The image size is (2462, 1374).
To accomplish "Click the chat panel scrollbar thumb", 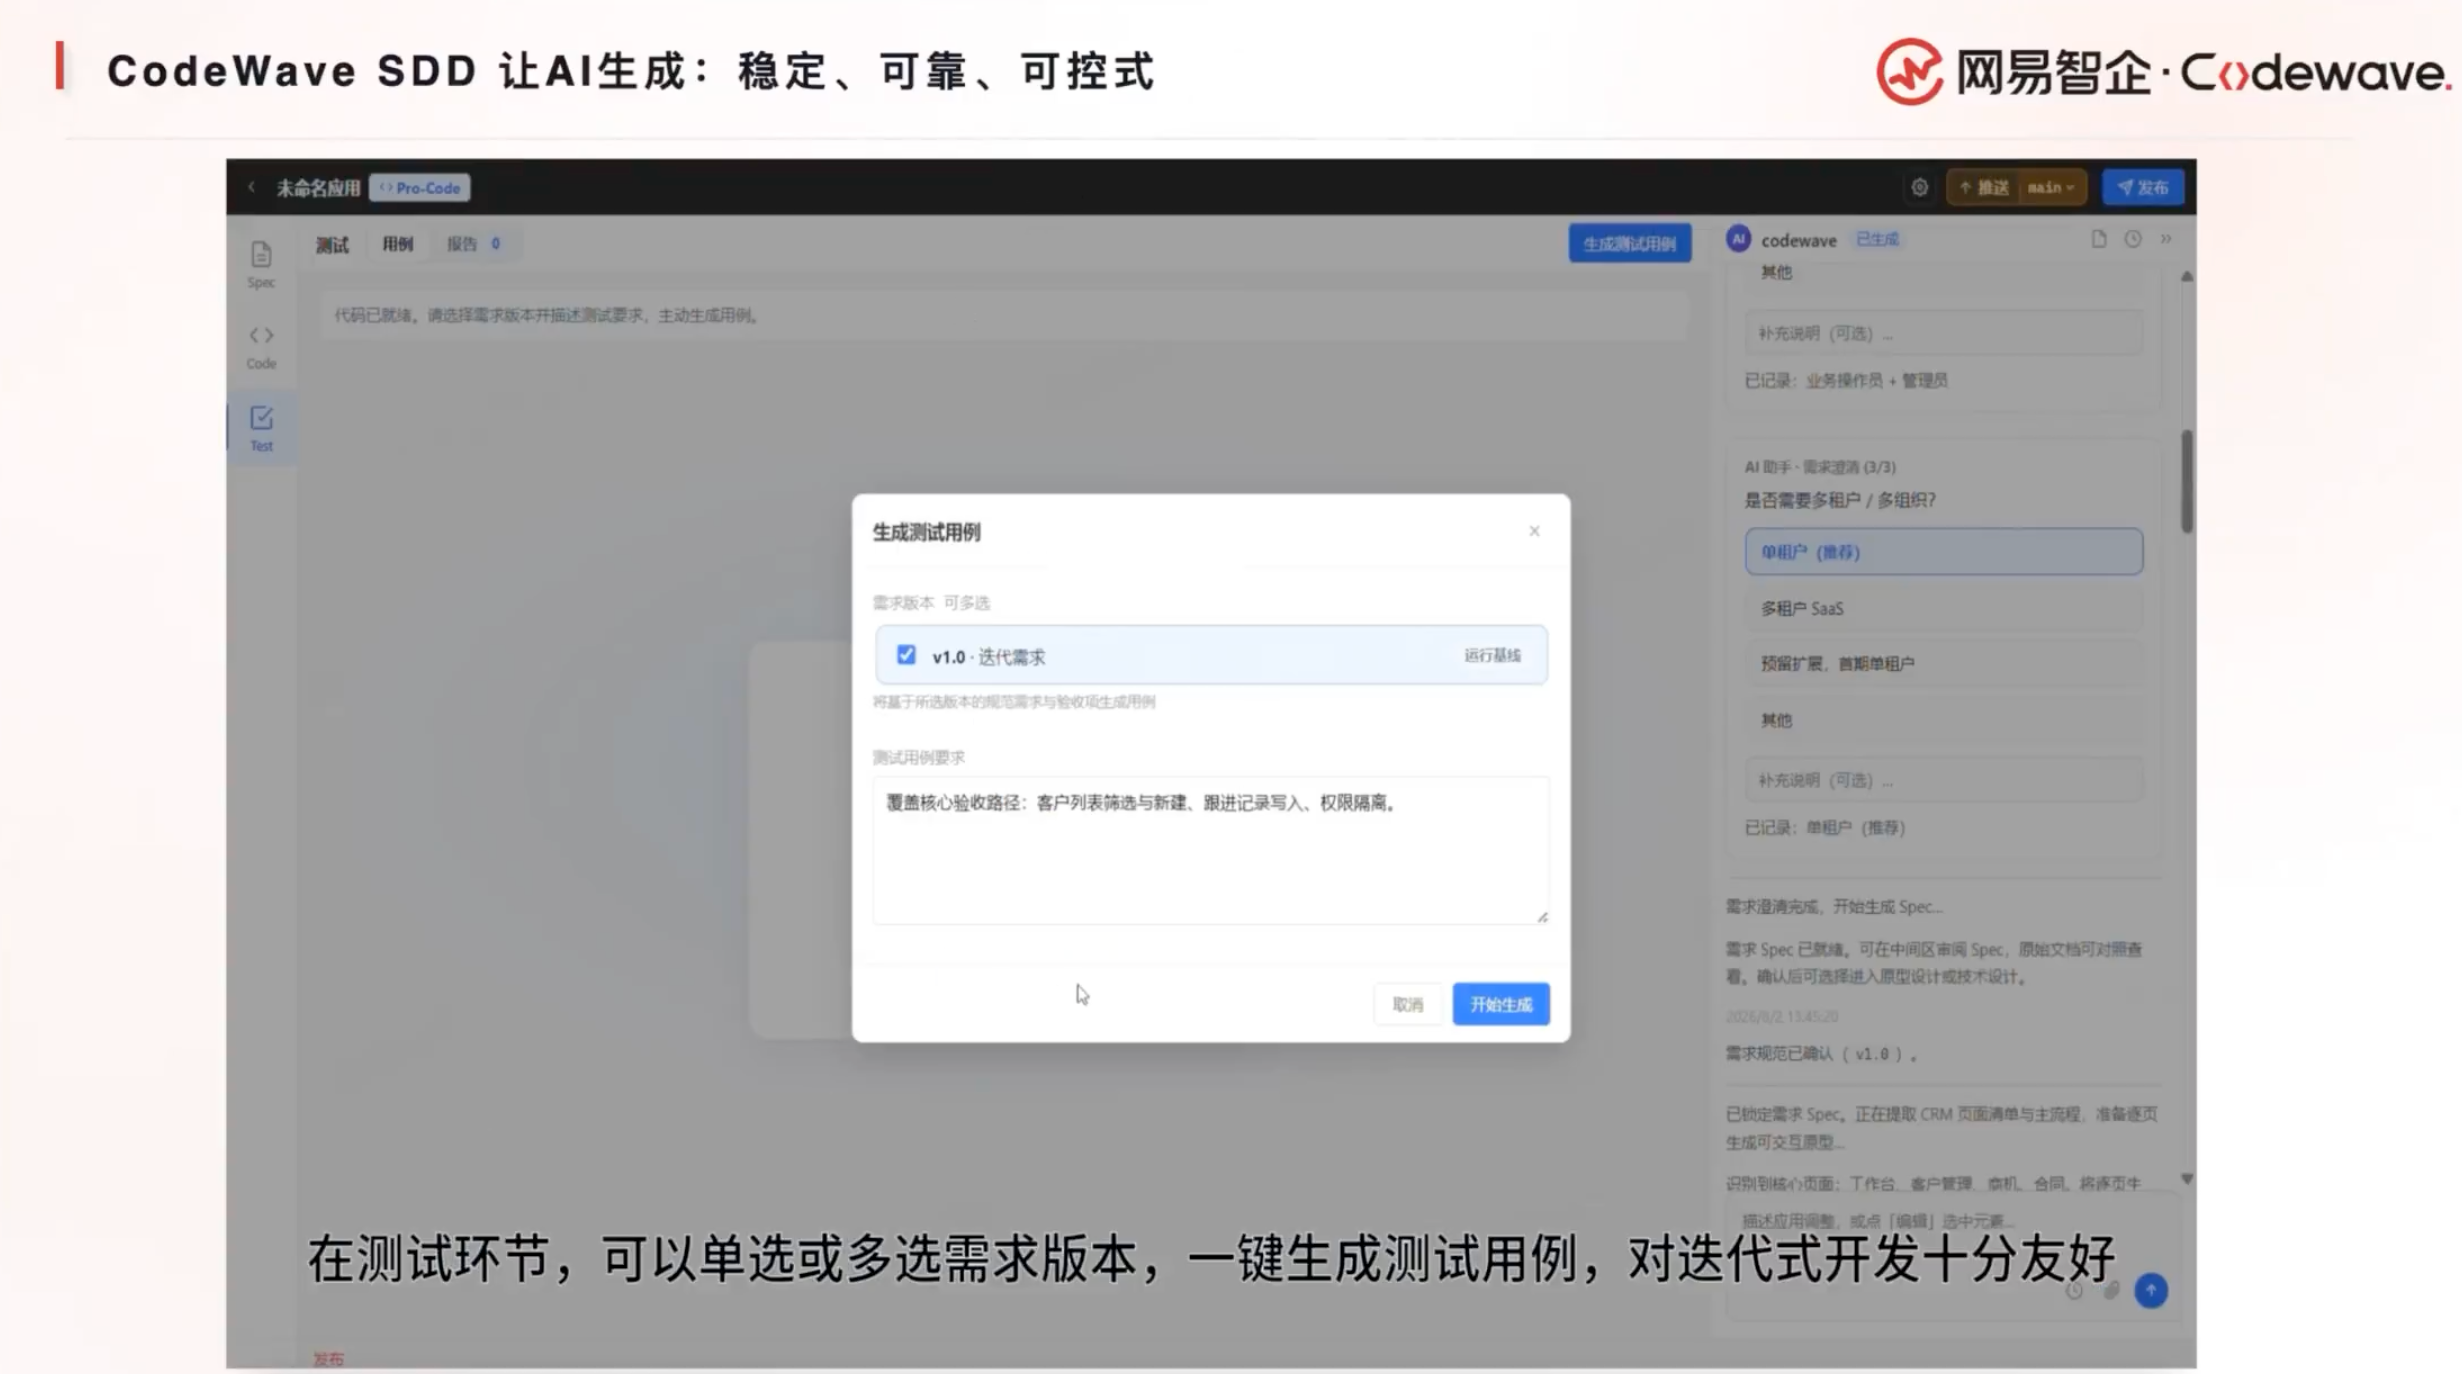I will pos(2186,481).
